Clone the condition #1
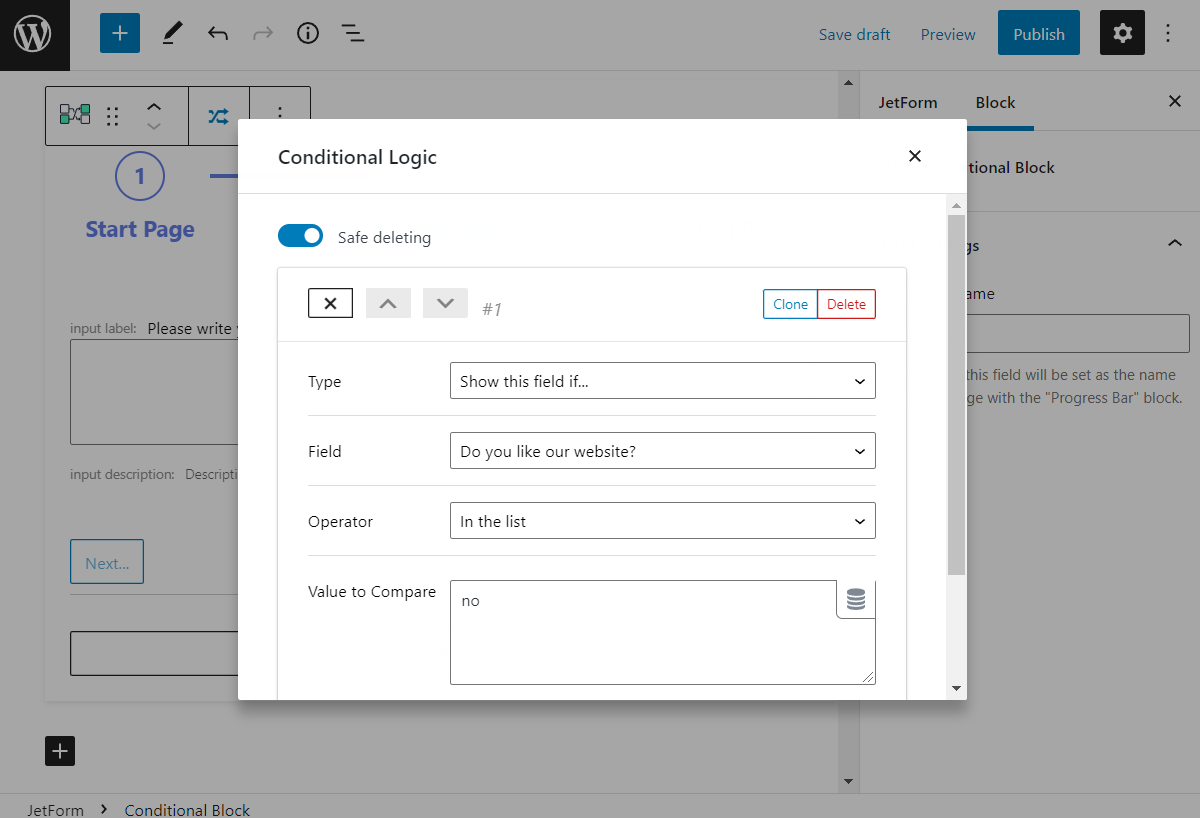This screenshot has width=1200, height=818. pos(790,303)
